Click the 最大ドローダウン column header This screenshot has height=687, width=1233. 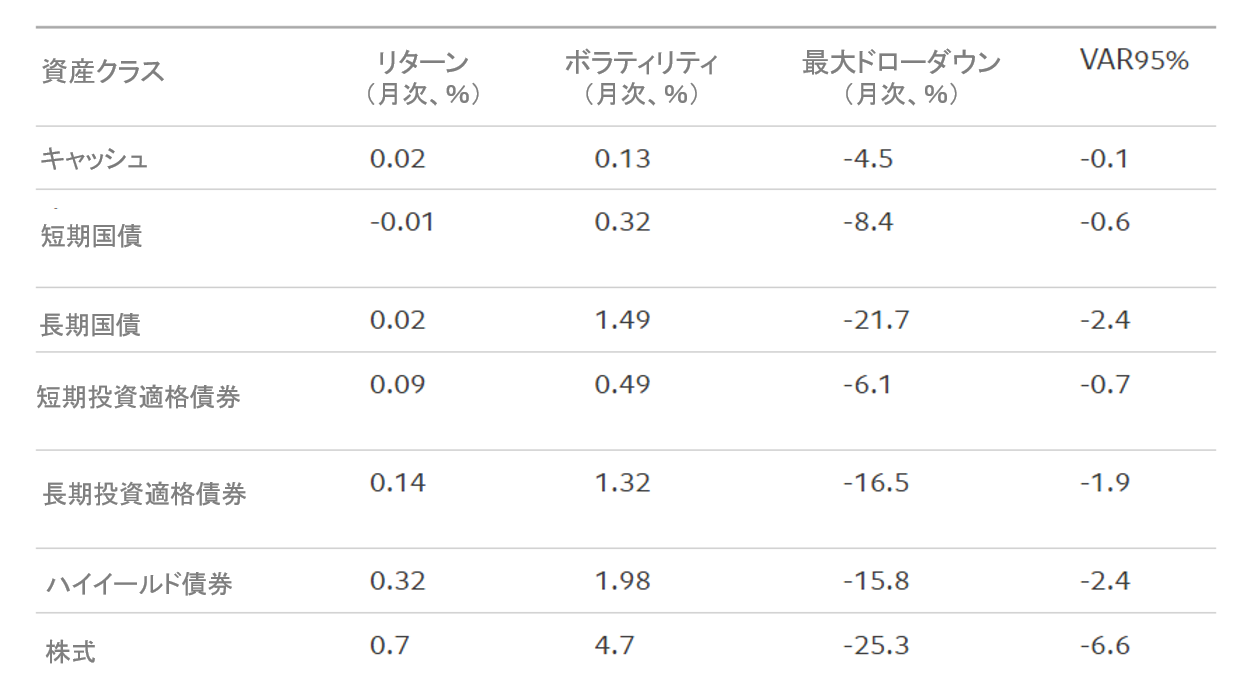pyautogui.click(x=900, y=64)
